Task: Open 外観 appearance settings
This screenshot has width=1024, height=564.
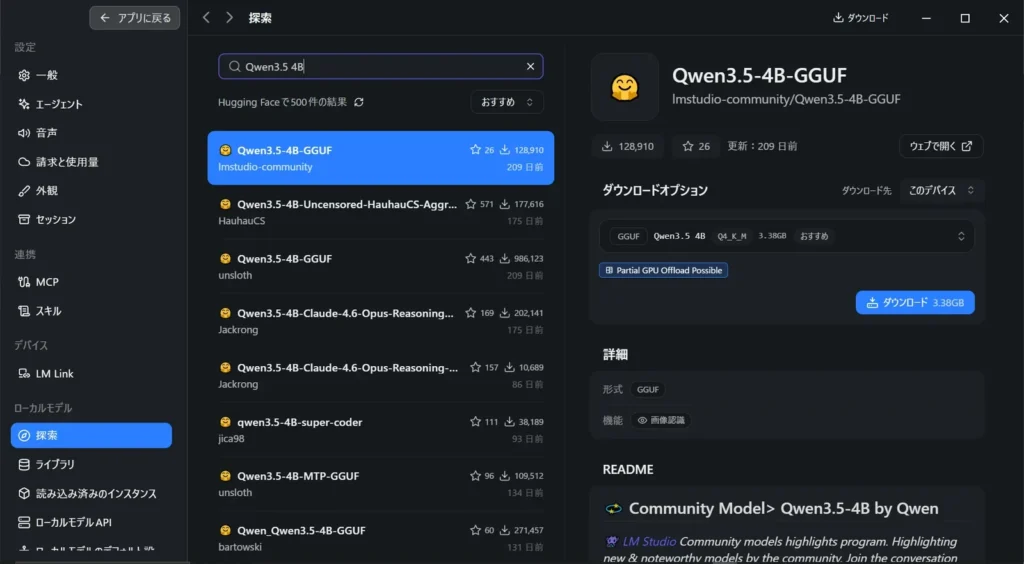Action: [91, 191]
